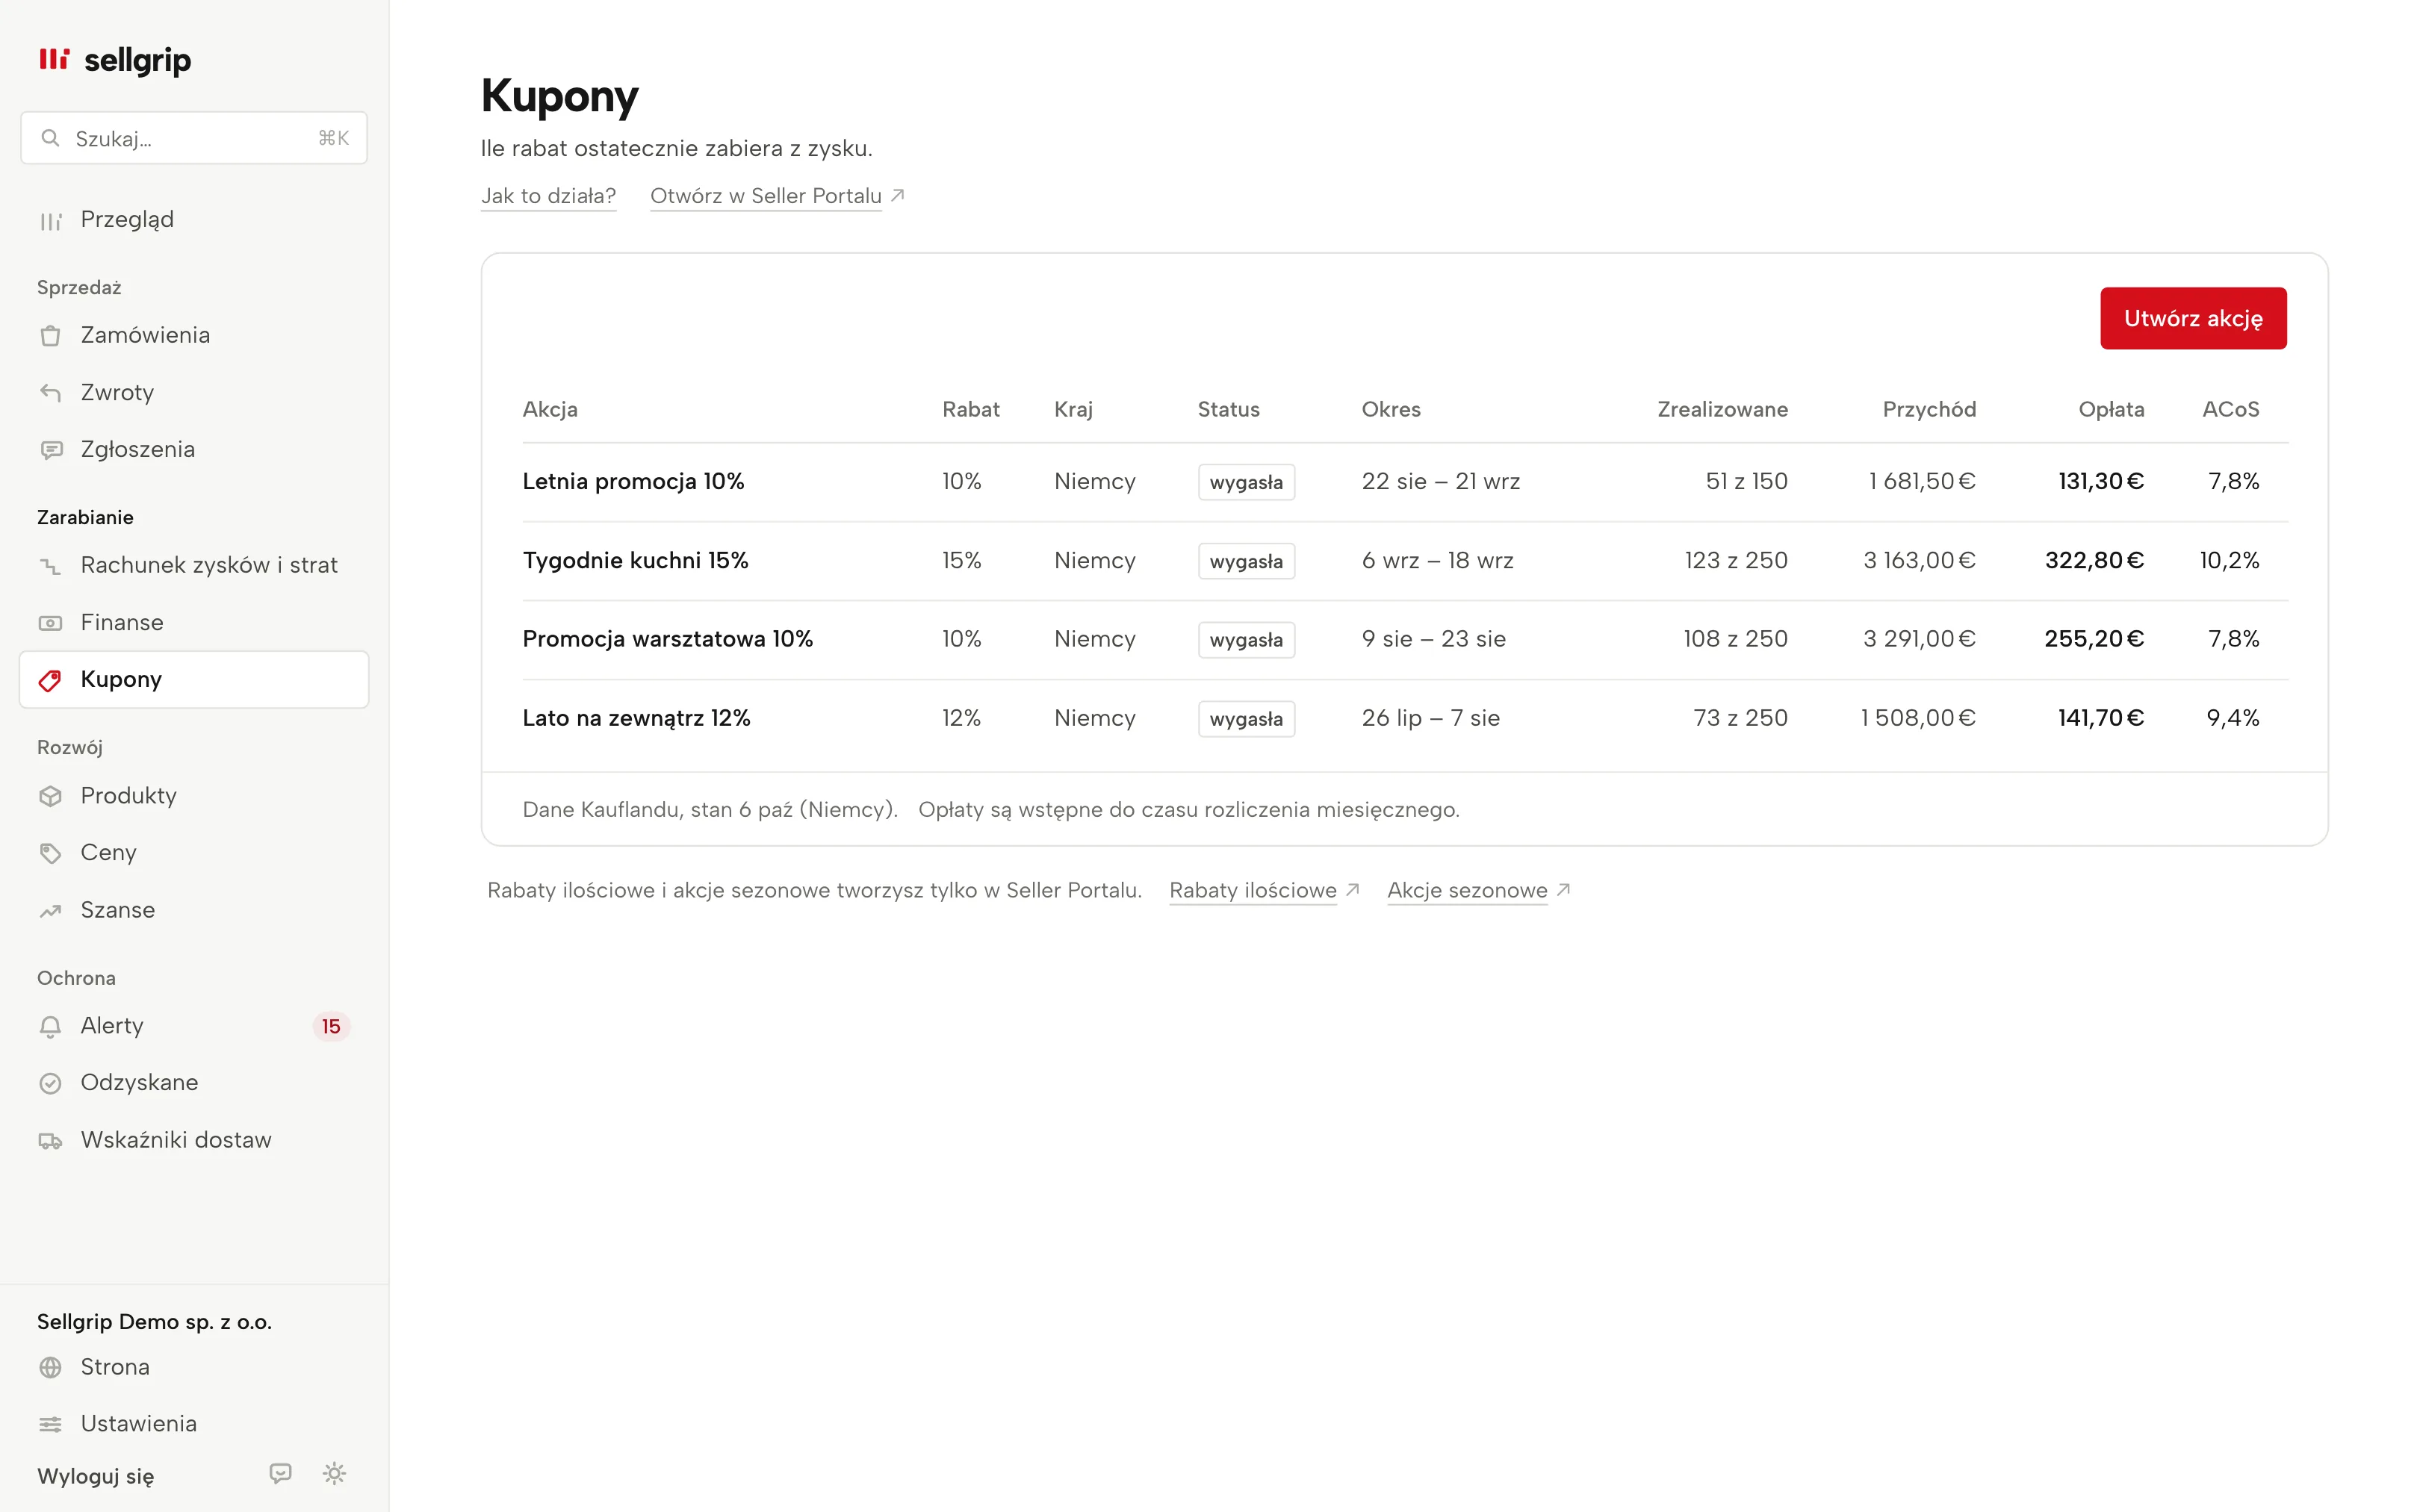Click the Alerty bell icon
This screenshot has width=2420, height=1512.
50,1027
